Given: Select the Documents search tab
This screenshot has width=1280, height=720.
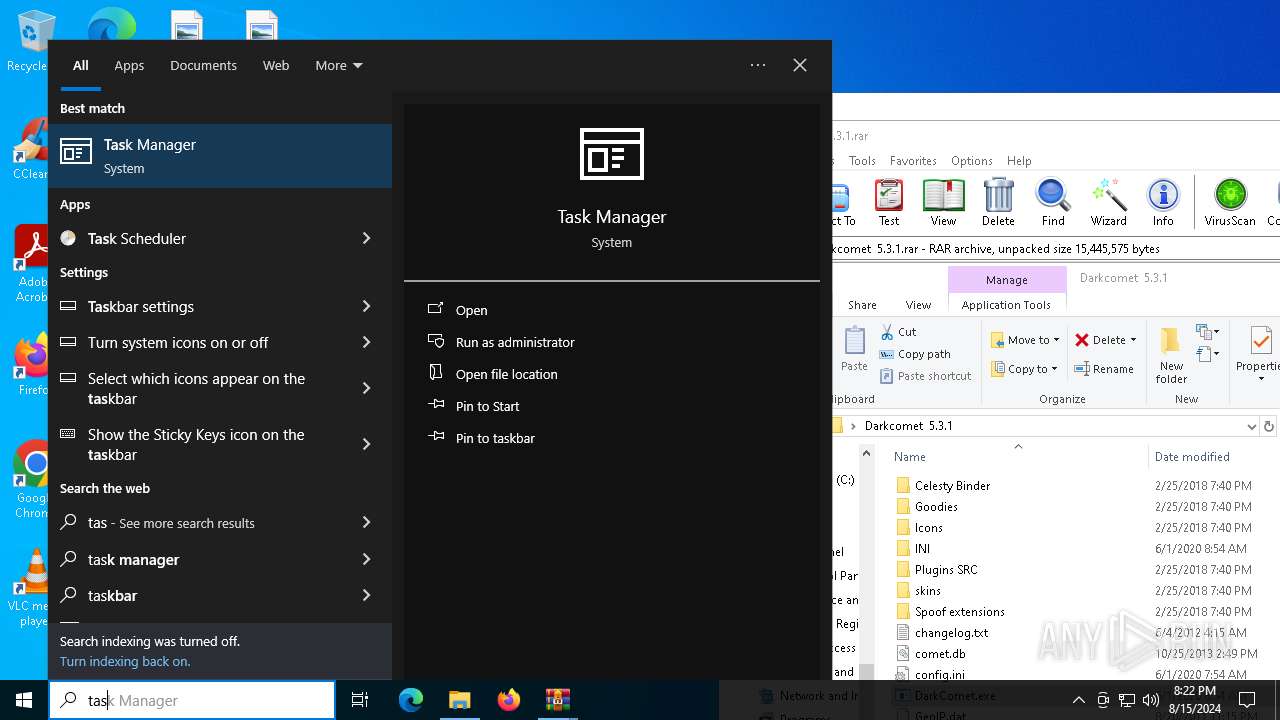Looking at the screenshot, I should [203, 65].
